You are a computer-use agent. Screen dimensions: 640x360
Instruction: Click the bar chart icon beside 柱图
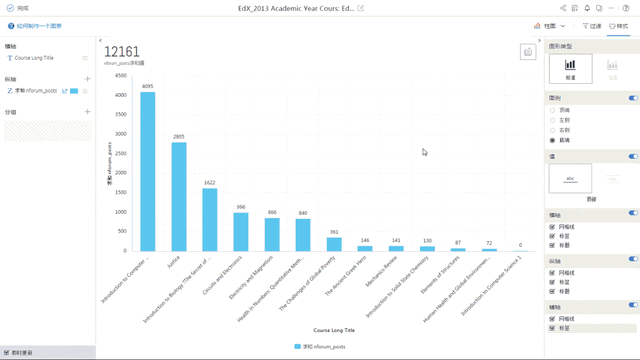[x=537, y=26]
